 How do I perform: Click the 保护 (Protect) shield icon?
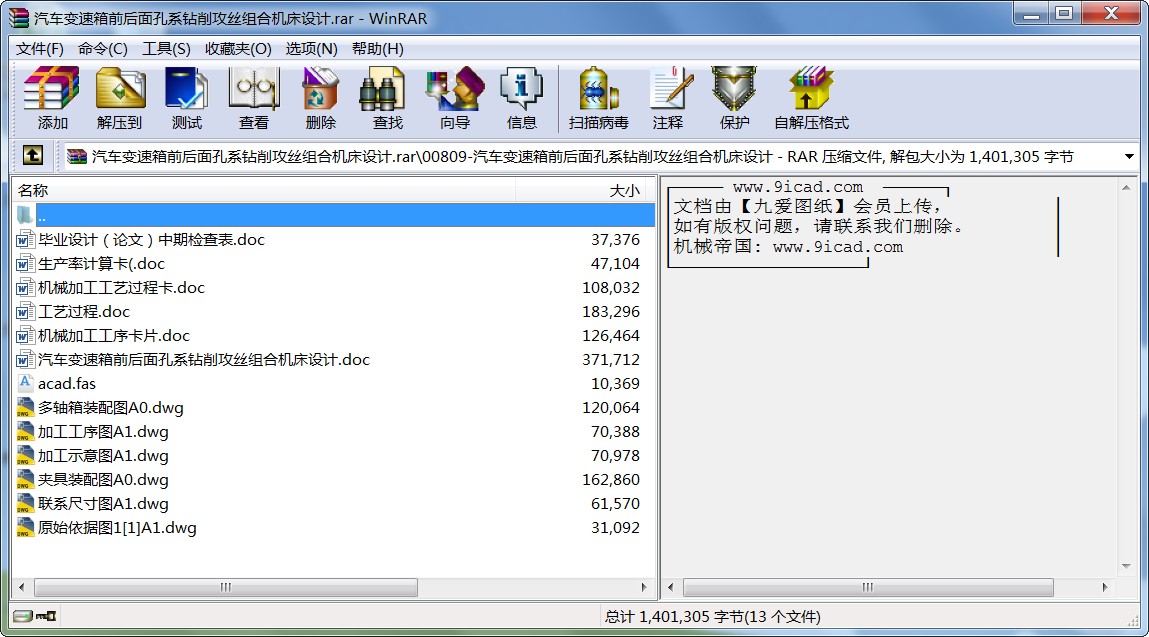pyautogui.click(x=734, y=98)
